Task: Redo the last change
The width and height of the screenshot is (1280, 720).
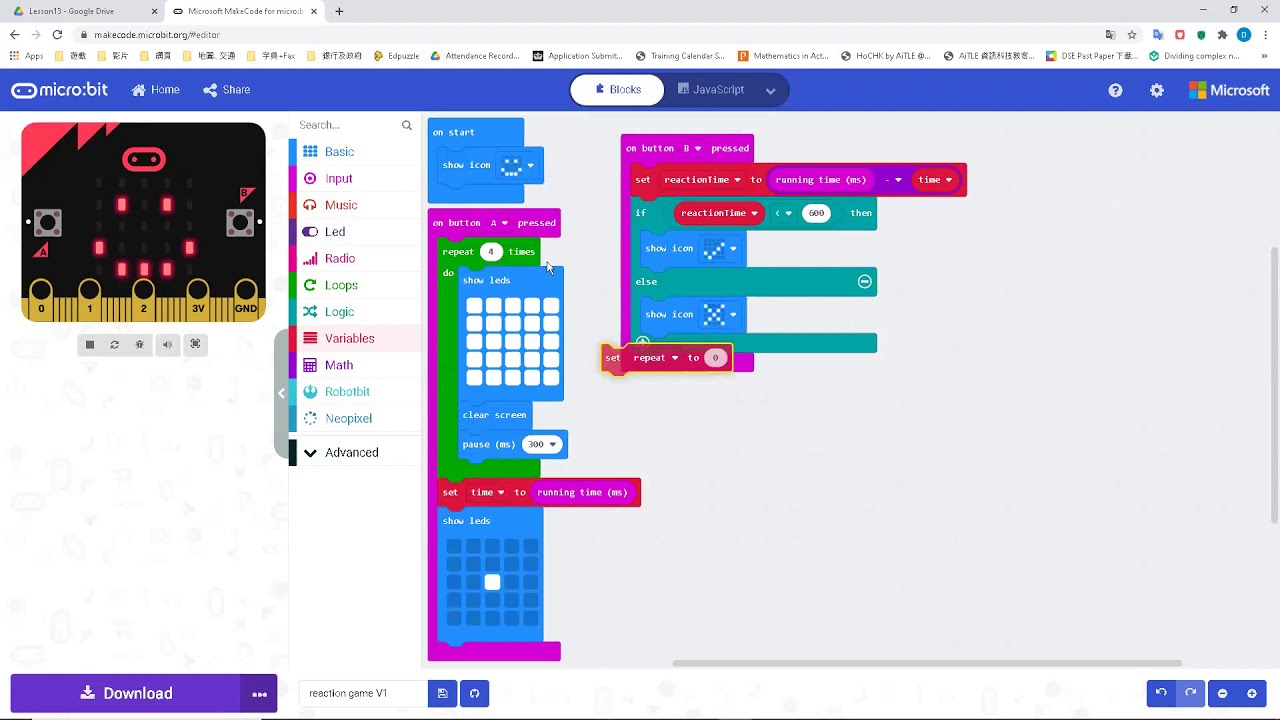Action: tap(1190, 693)
